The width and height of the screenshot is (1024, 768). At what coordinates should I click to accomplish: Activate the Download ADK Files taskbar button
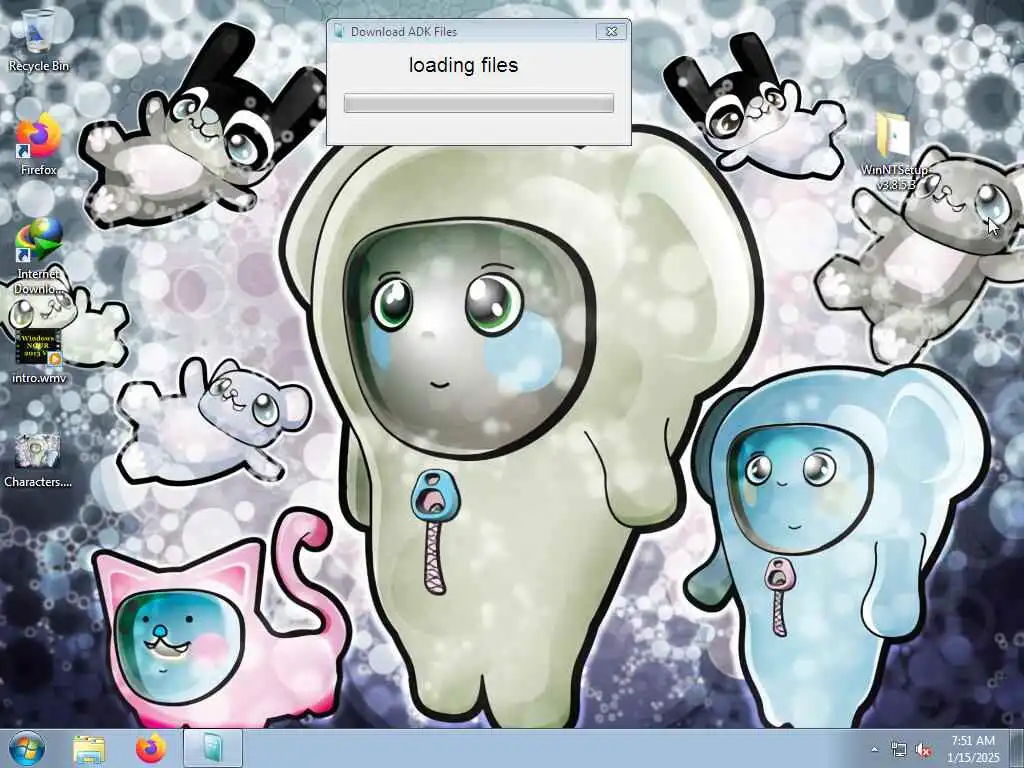[213, 748]
